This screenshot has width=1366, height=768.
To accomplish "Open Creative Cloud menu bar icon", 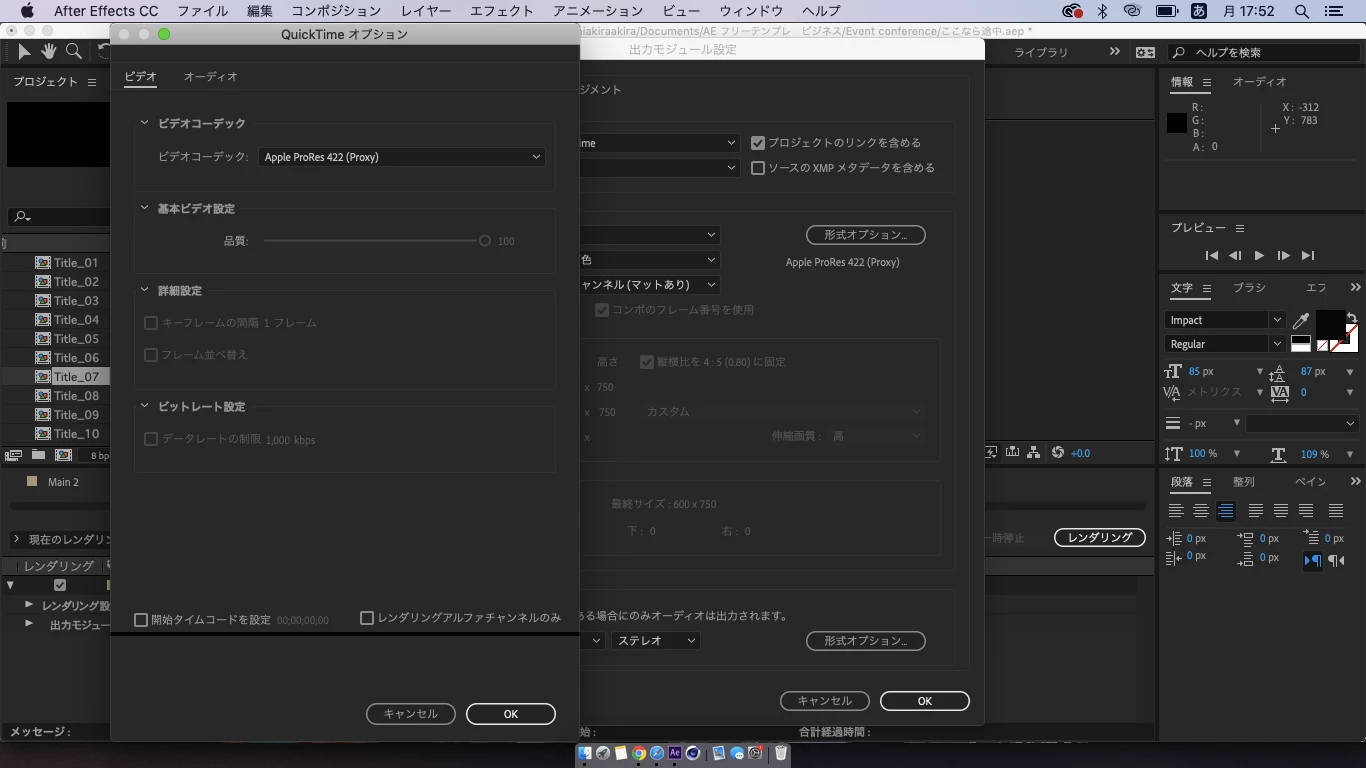I will (x=1072, y=11).
